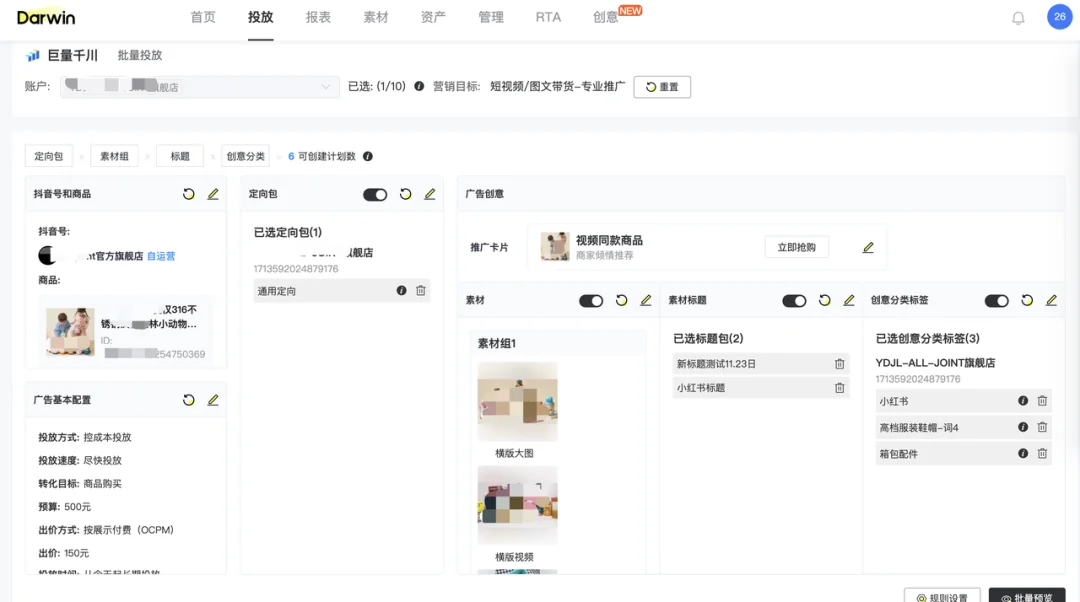Click the 批量预览 button
This screenshot has height=602, width=1080.
(x=1027, y=596)
